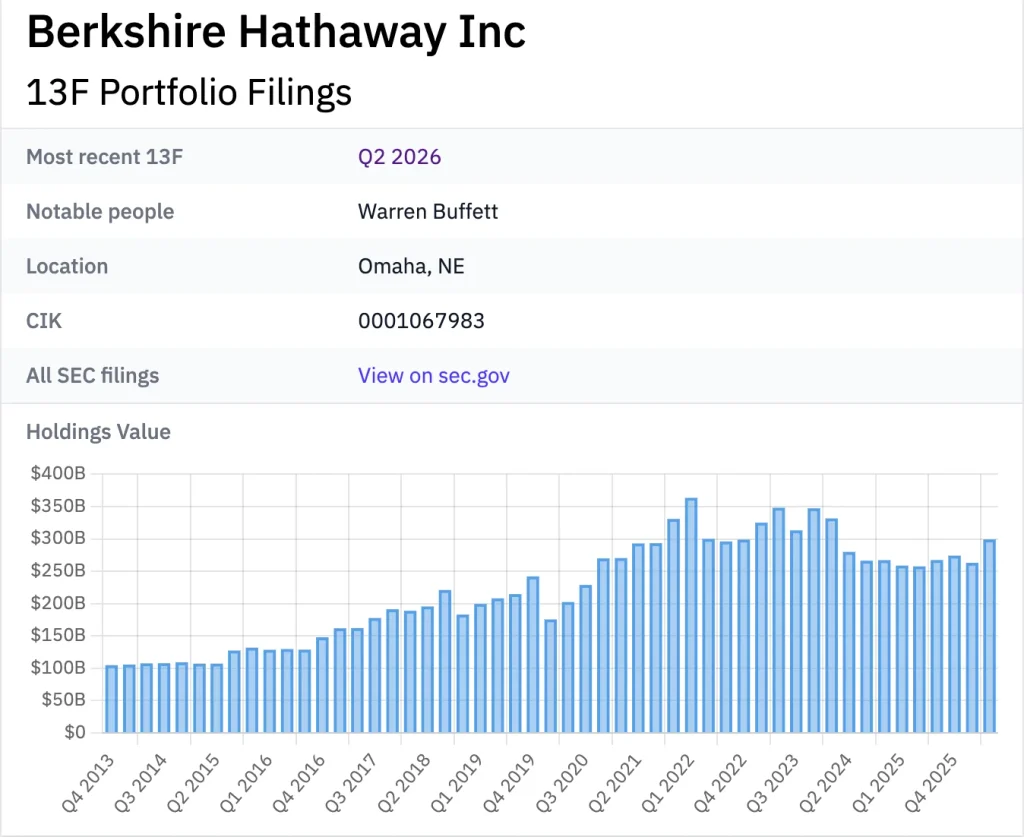
Task: Click the 'Q4 2013' x-axis label
Action: click(89, 783)
